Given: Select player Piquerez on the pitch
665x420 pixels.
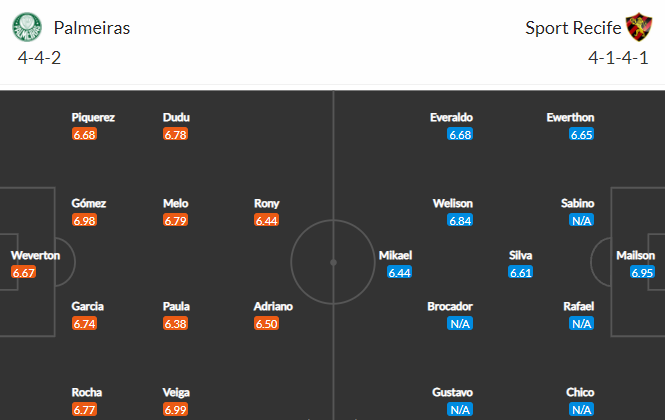Looking at the screenshot, I should [93, 118].
